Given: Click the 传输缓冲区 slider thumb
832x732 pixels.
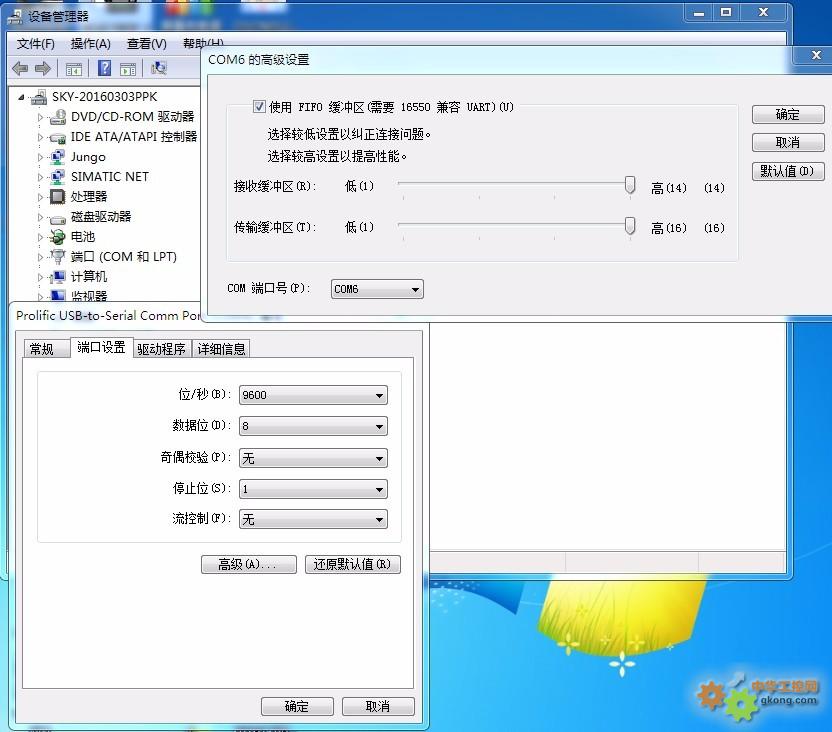Looking at the screenshot, I should tap(630, 226).
